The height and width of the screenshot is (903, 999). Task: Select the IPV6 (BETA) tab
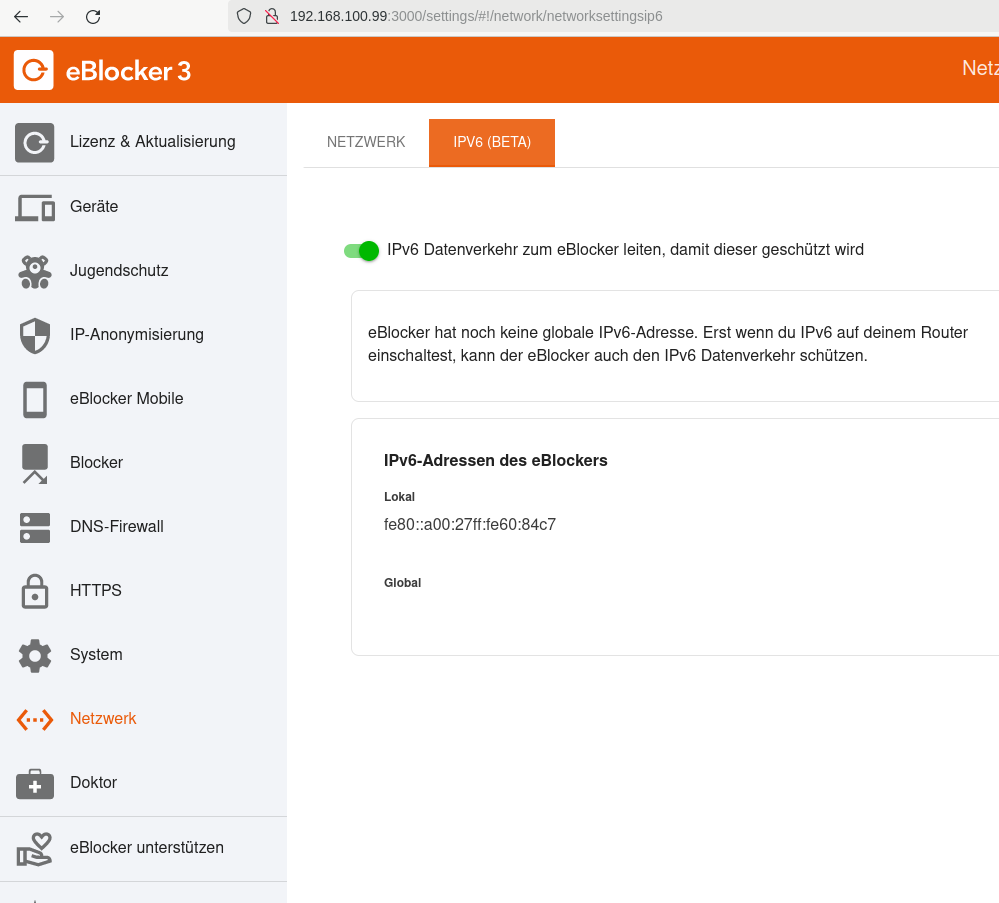[x=492, y=142]
